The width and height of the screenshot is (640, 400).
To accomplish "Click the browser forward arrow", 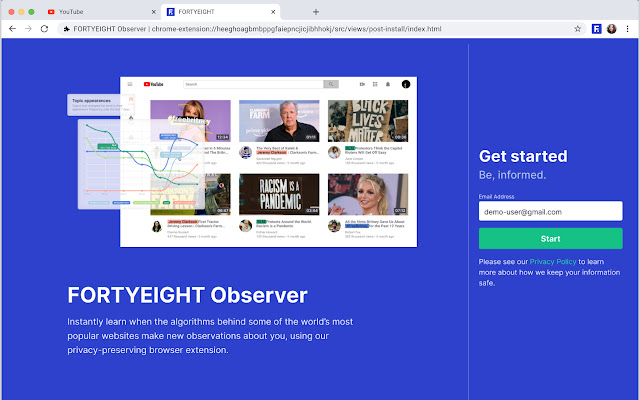I will [x=28, y=29].
